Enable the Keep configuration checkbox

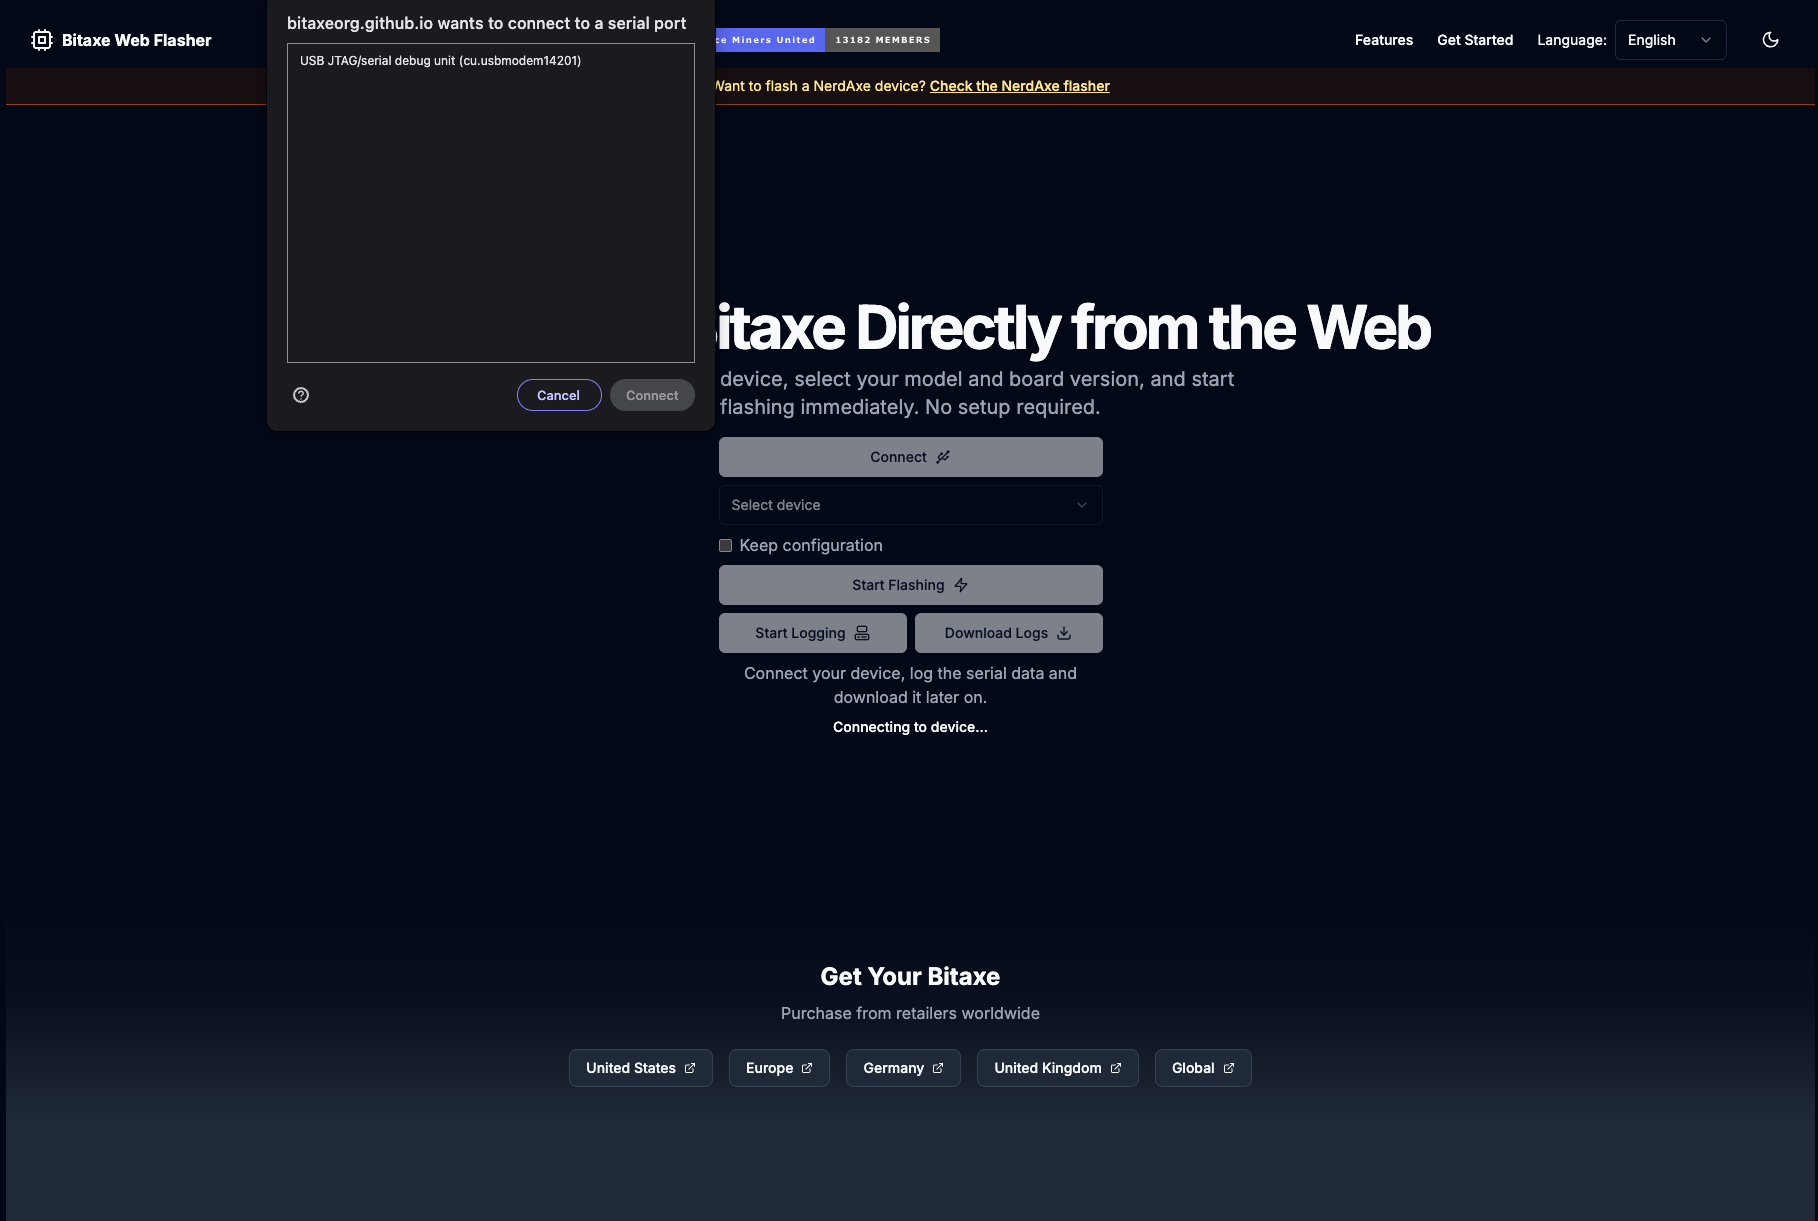(x=726, y=545)
